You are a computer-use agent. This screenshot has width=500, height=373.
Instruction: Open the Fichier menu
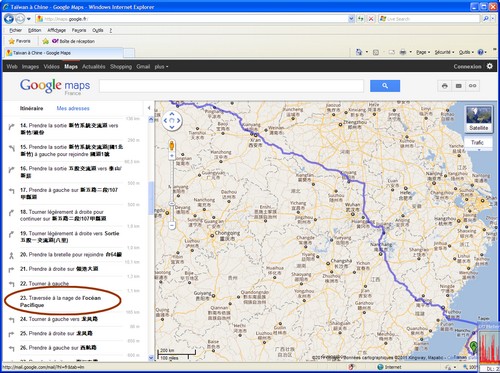tap(15, 30)
